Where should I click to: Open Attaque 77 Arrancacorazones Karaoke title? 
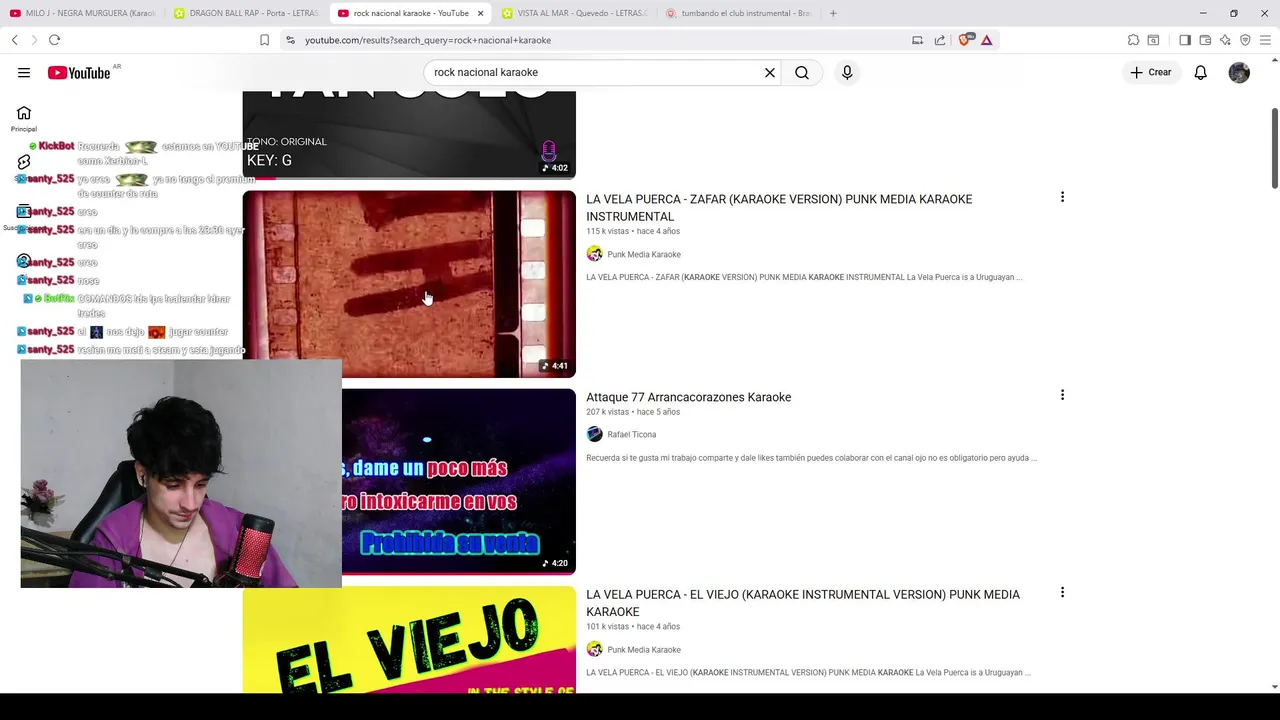[x=688, y=397]
